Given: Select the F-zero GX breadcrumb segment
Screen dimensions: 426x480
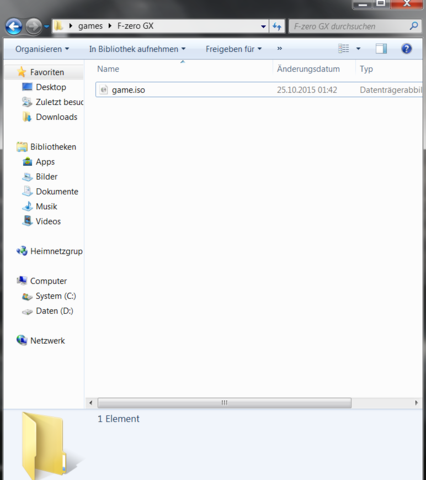Looking at the screenshot, I should tap(135, 26).
